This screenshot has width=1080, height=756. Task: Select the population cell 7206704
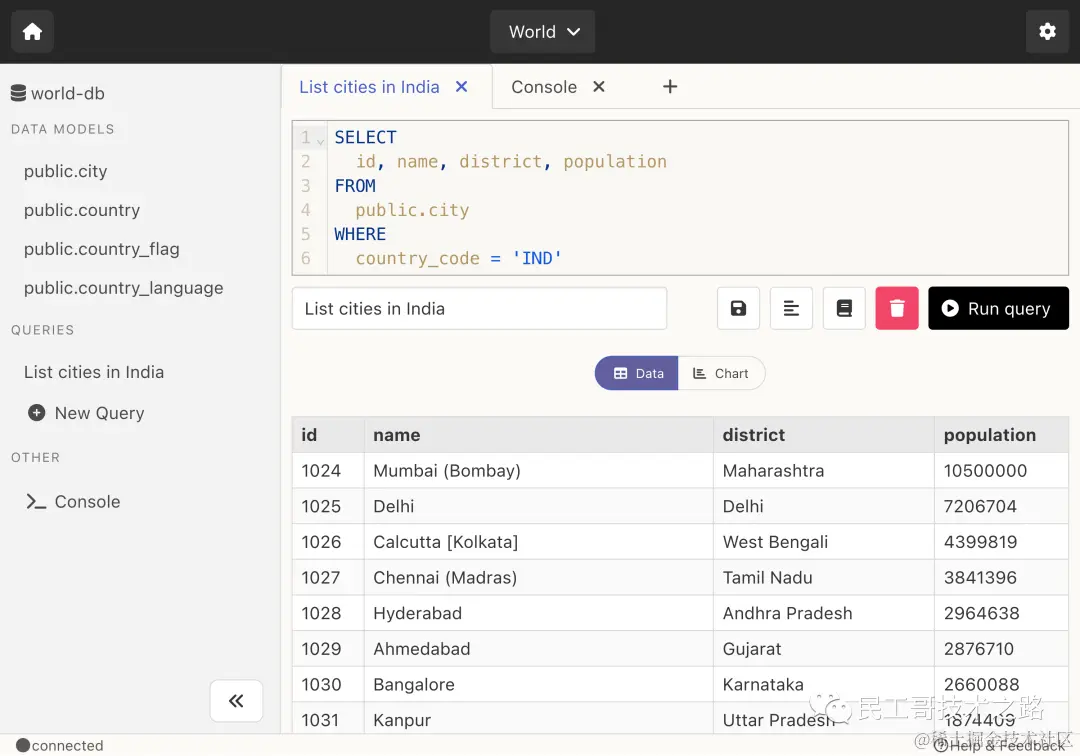(x=1001, y=507)
